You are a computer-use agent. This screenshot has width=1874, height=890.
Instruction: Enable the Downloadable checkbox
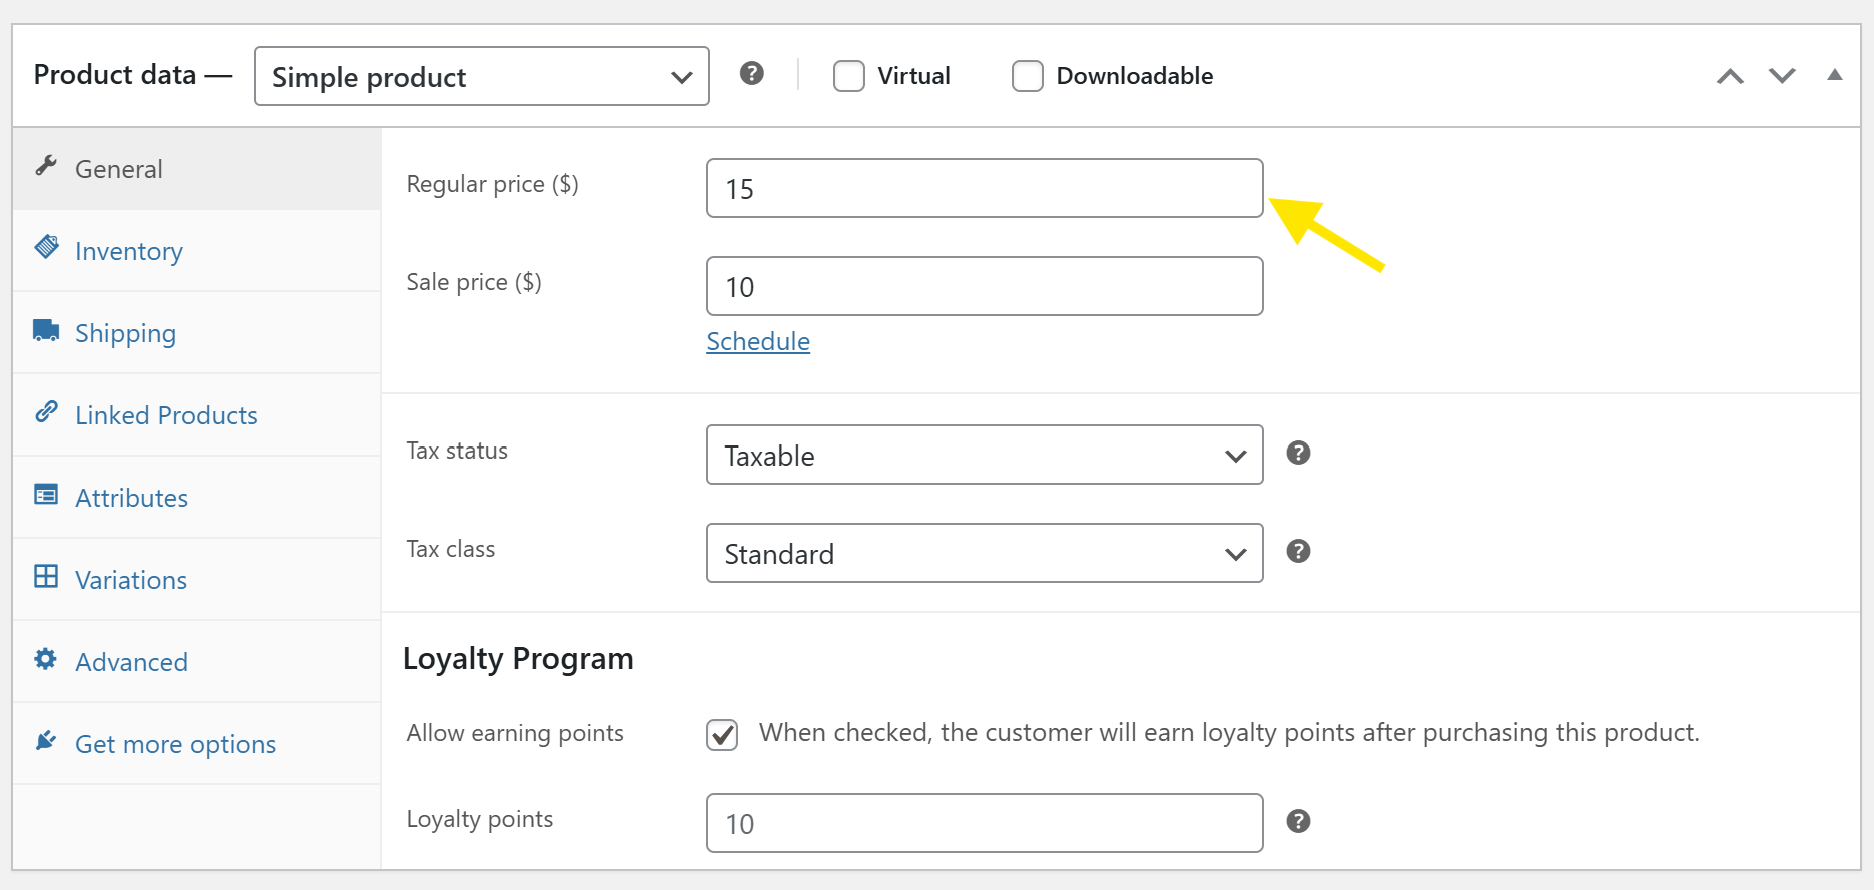(x=1028, y=76)
